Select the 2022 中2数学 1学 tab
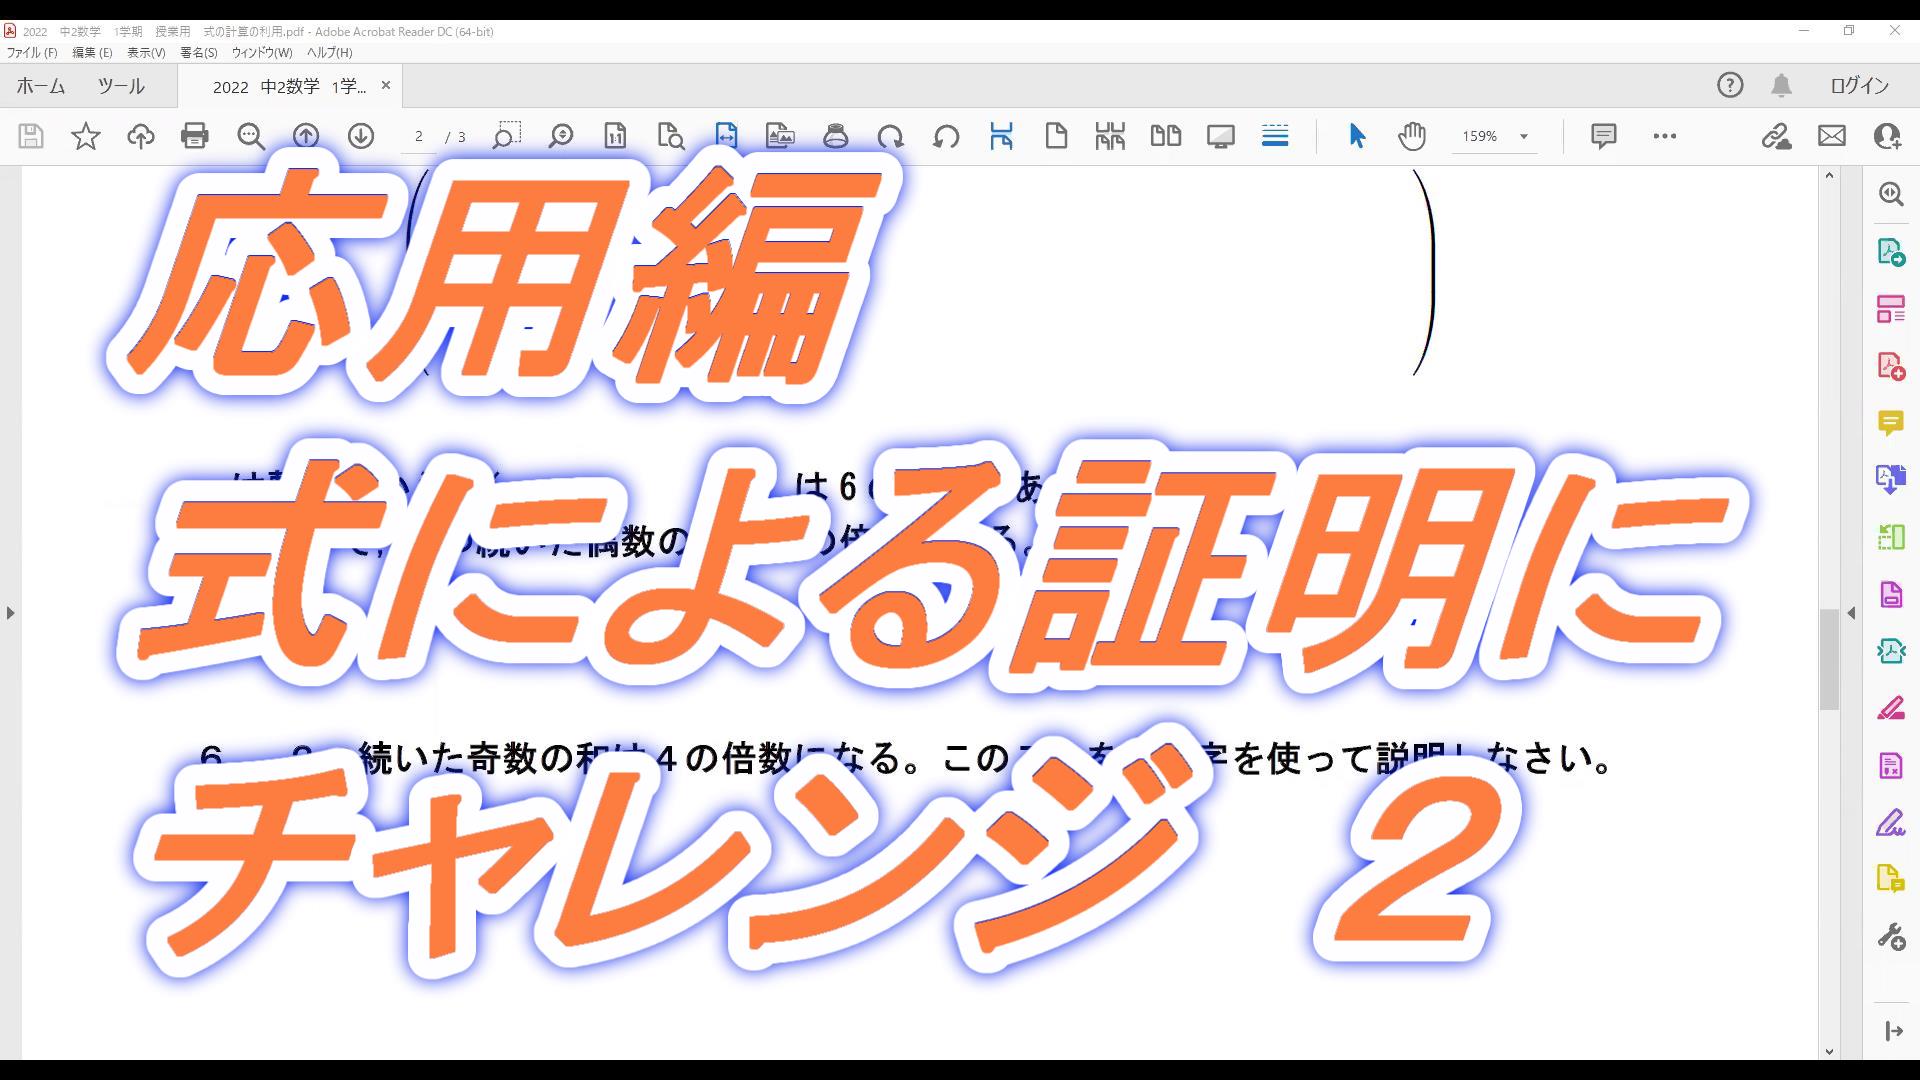Image resolution: width=1920 pixels, height=1080 pixels. [x=289, y=84]
